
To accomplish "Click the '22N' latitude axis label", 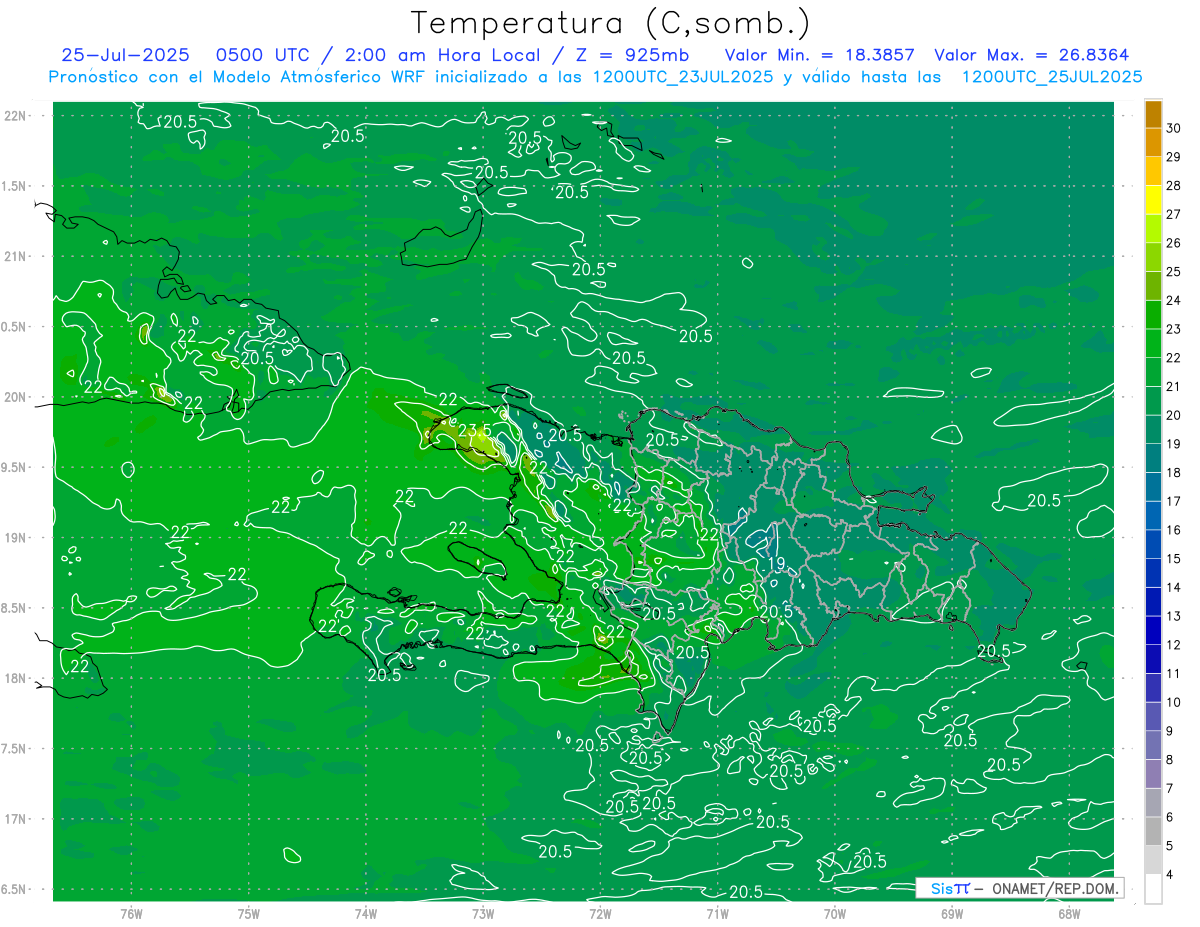I will tap(16, 115).
